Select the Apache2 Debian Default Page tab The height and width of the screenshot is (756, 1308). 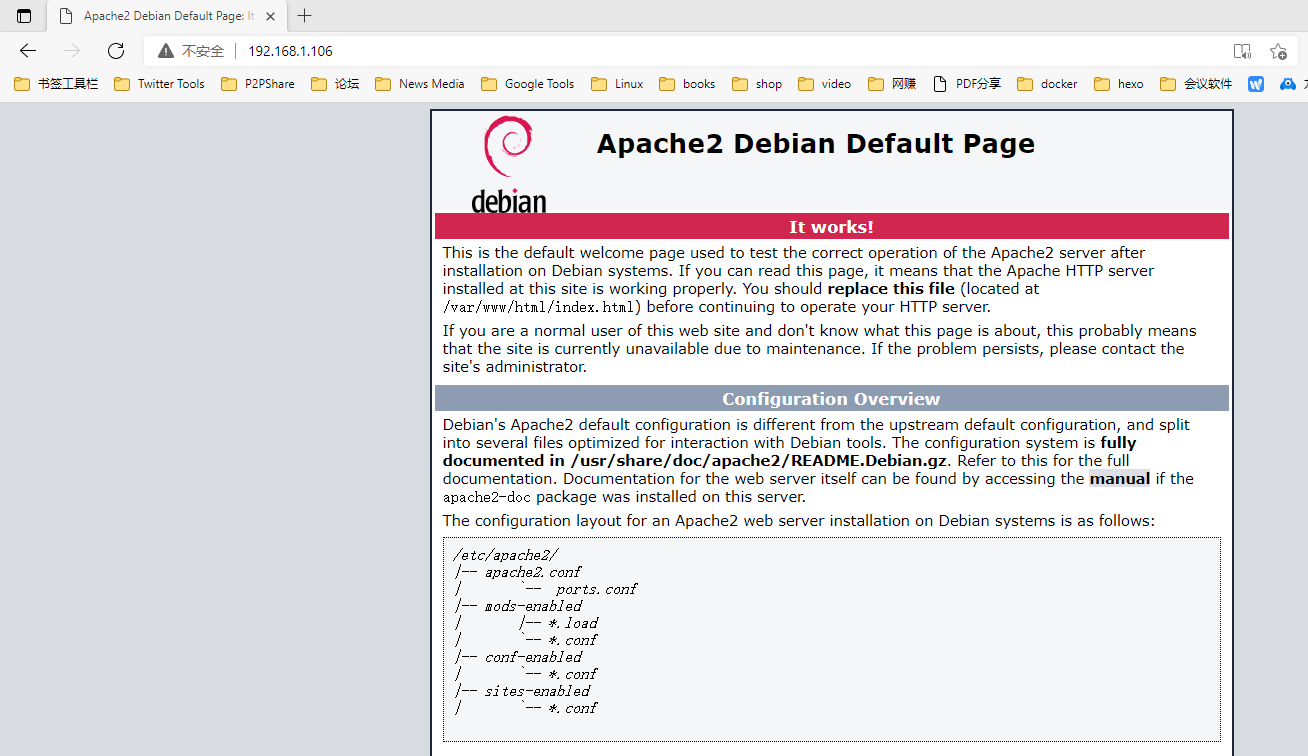click(168, 16)
